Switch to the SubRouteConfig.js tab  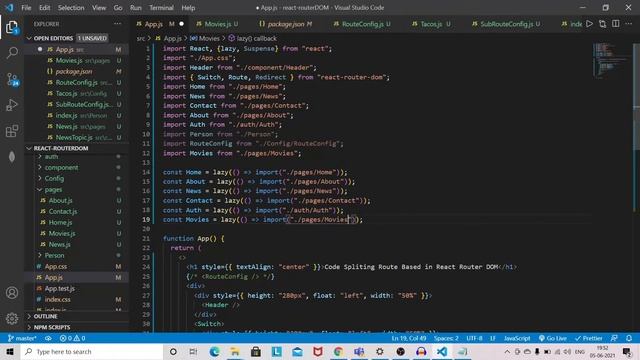point(506,24)
